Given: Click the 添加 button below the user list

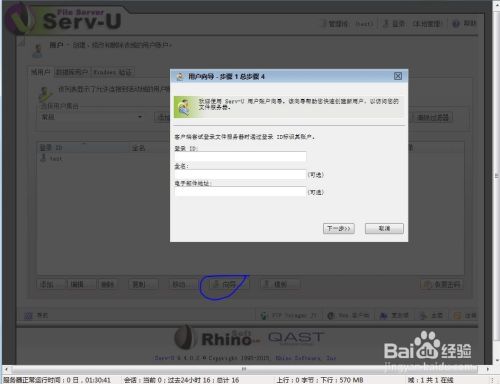Looking at the screenshot, I should [x=50, y=284].
